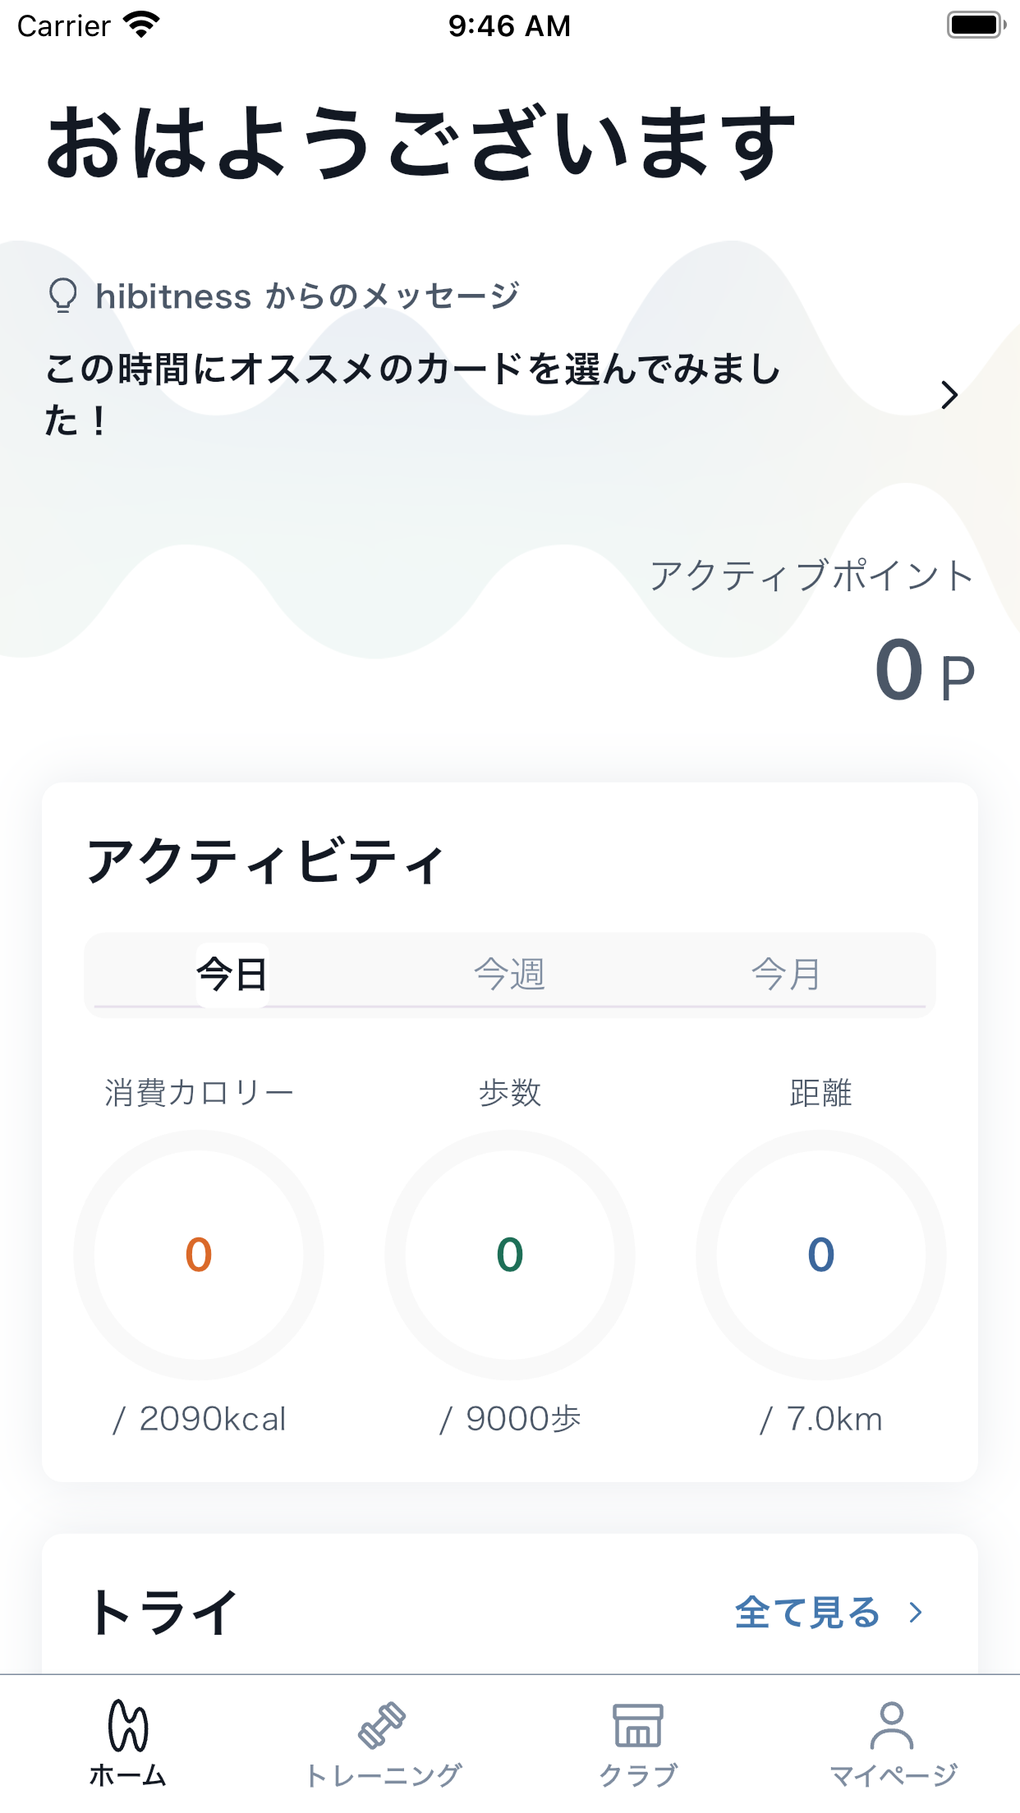This screenshot has width=1020, height=1813.
Task: Open the My Page person icon
Action: click(892, 1725)
